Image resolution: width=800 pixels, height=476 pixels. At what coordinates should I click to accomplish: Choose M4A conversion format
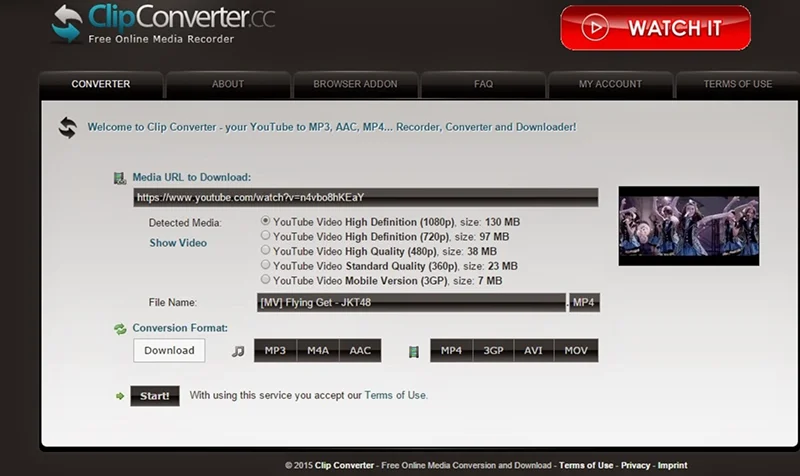tap(318, 350)
